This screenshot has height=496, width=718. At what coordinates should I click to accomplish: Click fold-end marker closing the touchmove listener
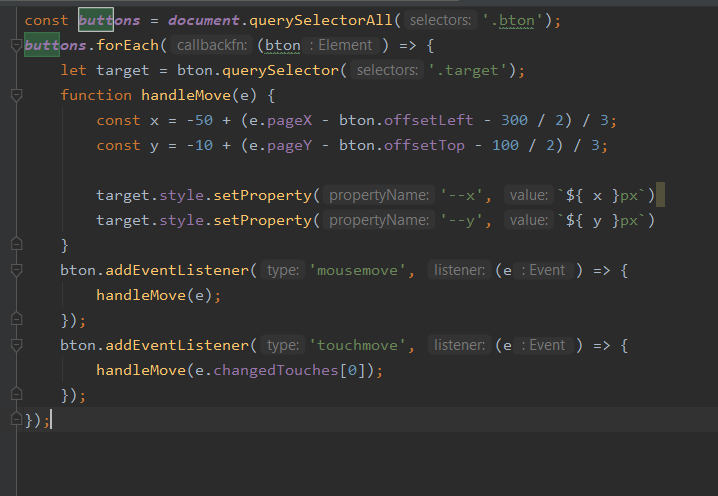16,395
